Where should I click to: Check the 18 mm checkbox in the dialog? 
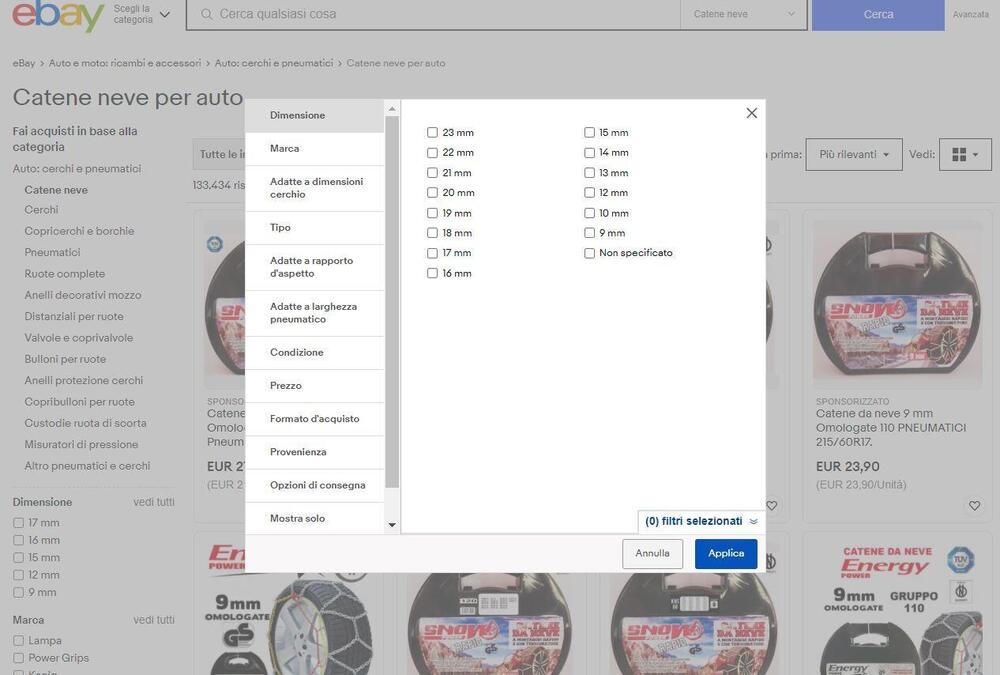click(432, 233)
